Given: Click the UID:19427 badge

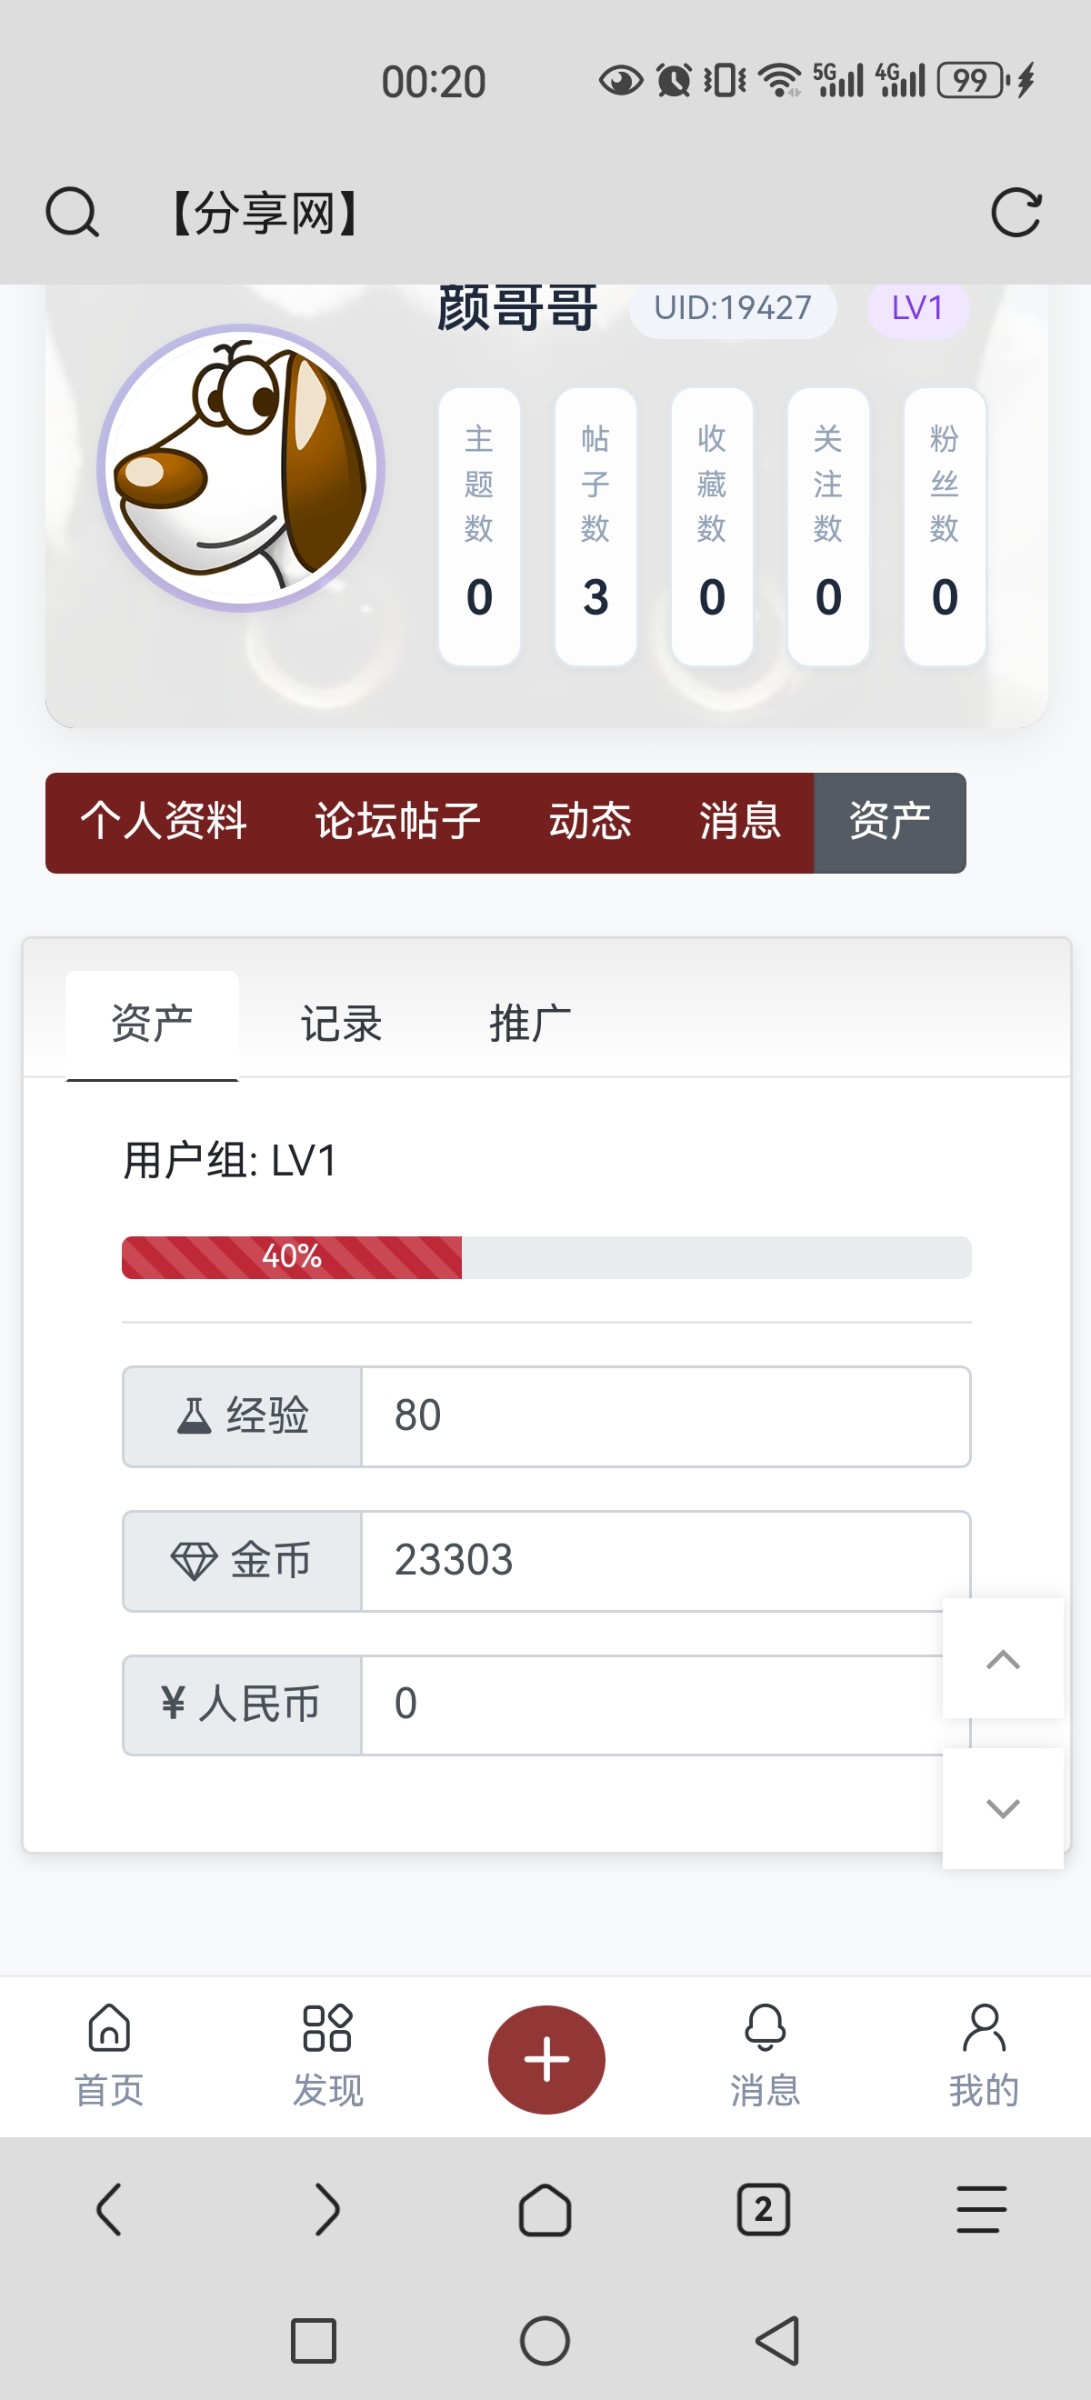Looking at the screenshot, I should (x=733, y=308).
